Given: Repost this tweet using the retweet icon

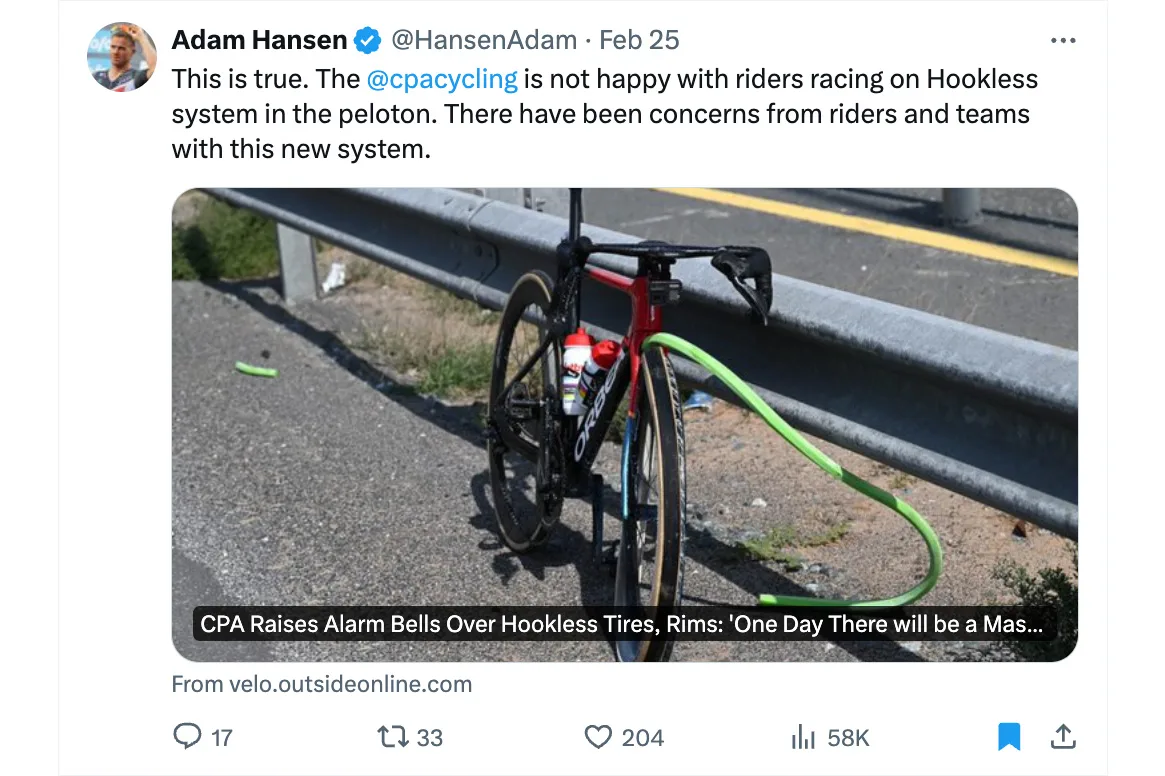Looking at the screenshot, I should click(393, 737).
